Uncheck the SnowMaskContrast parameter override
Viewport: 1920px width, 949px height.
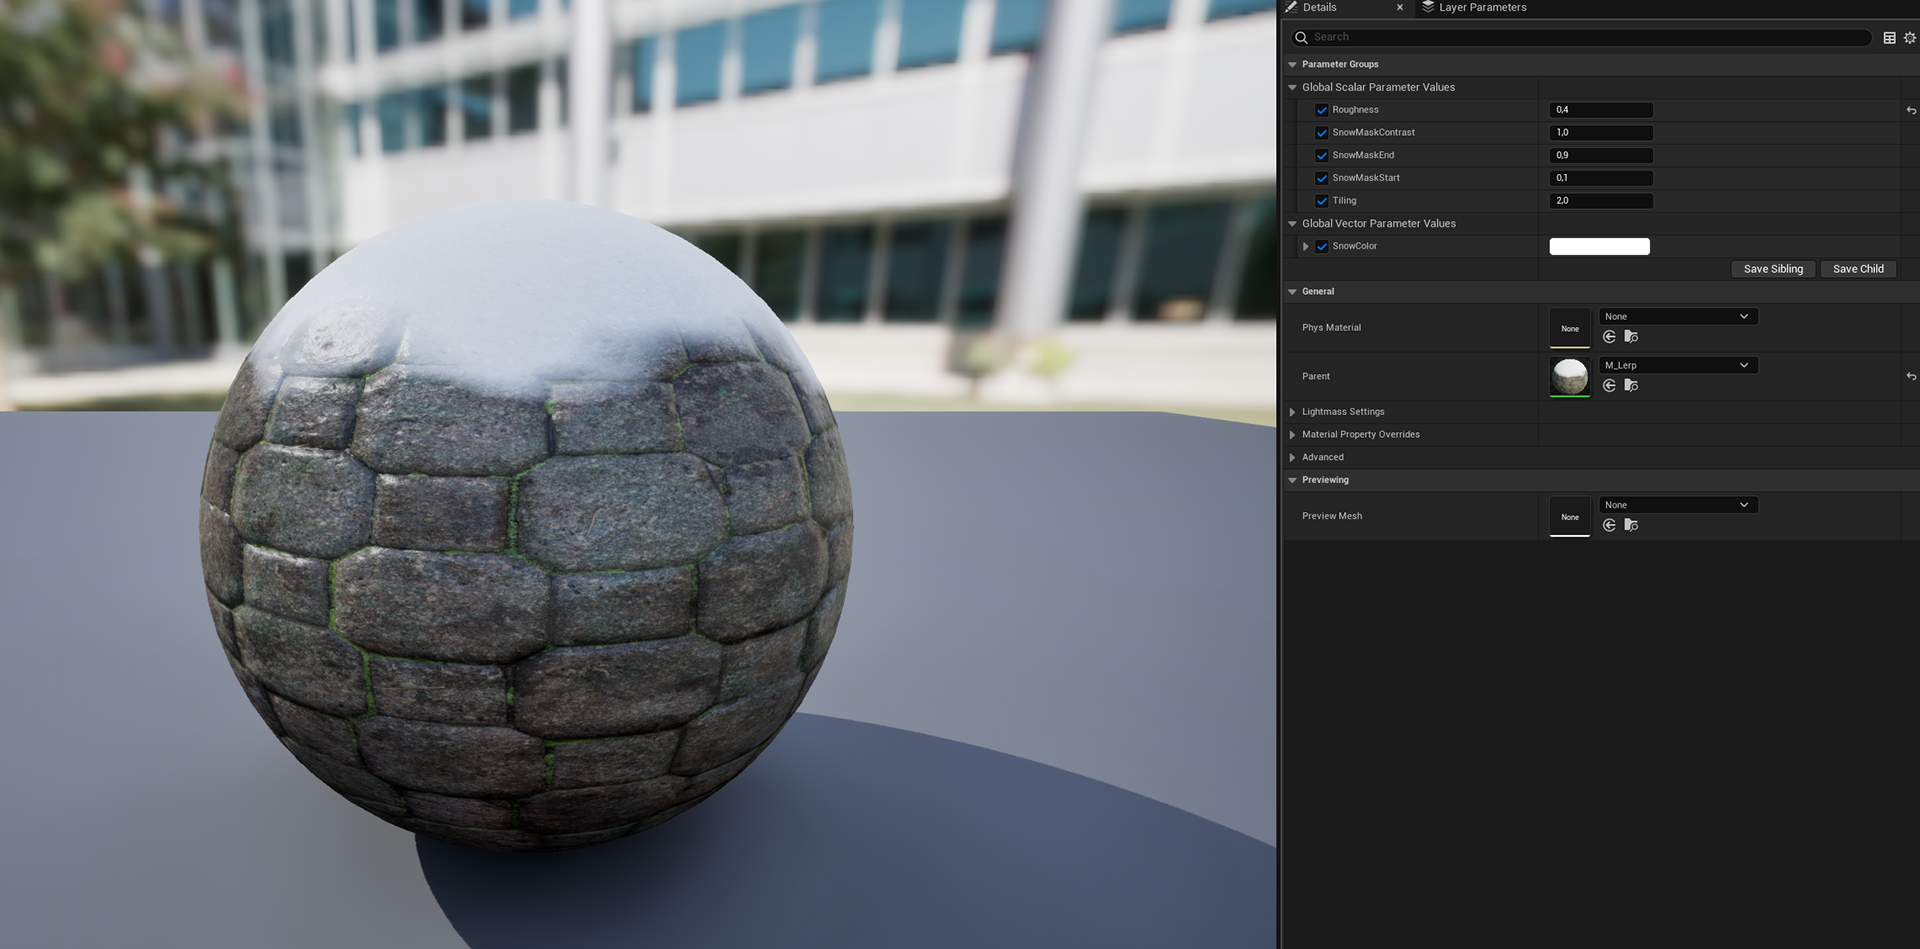(1322, 133)
